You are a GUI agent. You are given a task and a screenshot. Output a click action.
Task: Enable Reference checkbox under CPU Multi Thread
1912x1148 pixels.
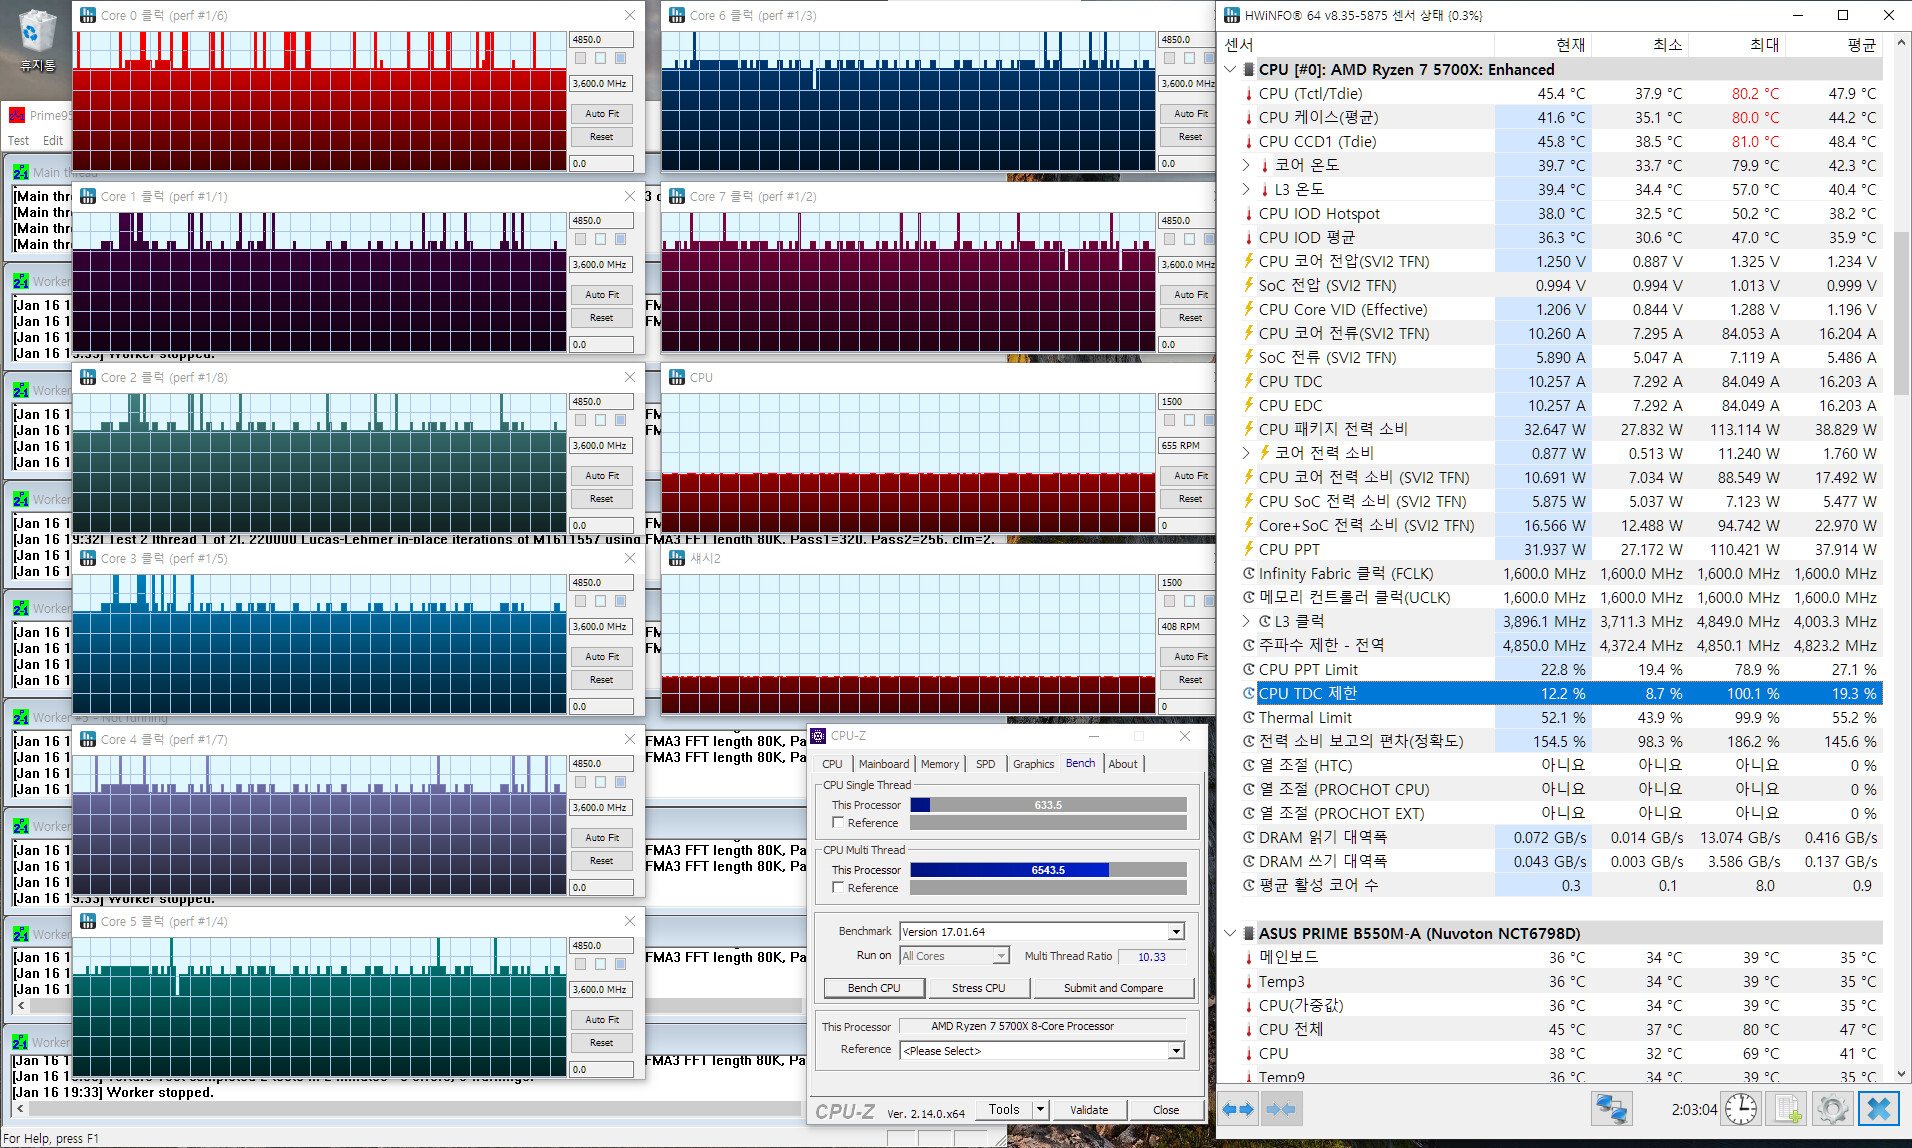838,888
